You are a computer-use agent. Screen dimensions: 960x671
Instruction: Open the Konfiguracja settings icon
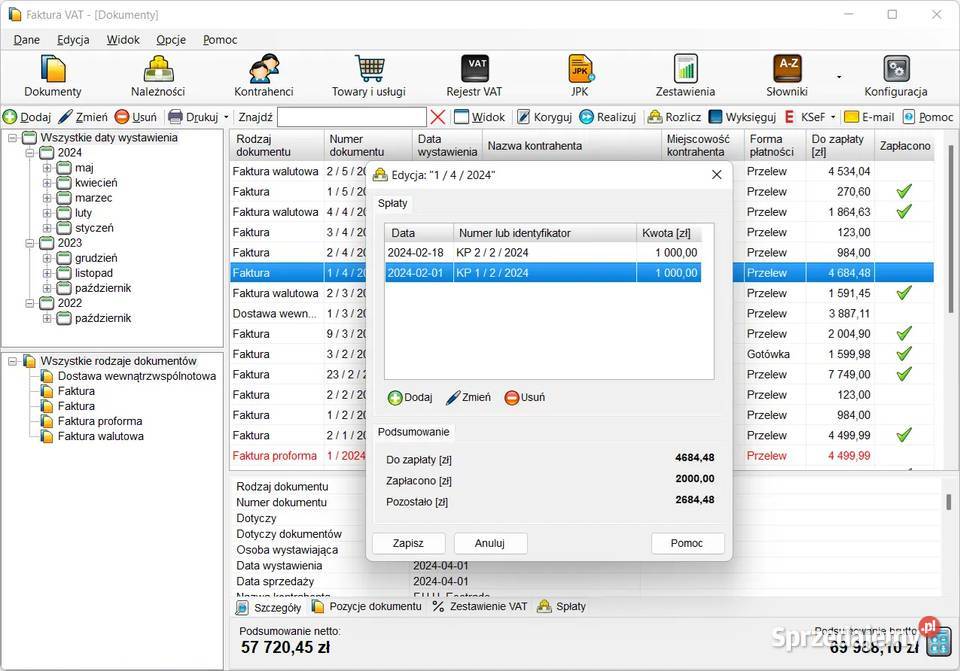(x=896, y=69)
